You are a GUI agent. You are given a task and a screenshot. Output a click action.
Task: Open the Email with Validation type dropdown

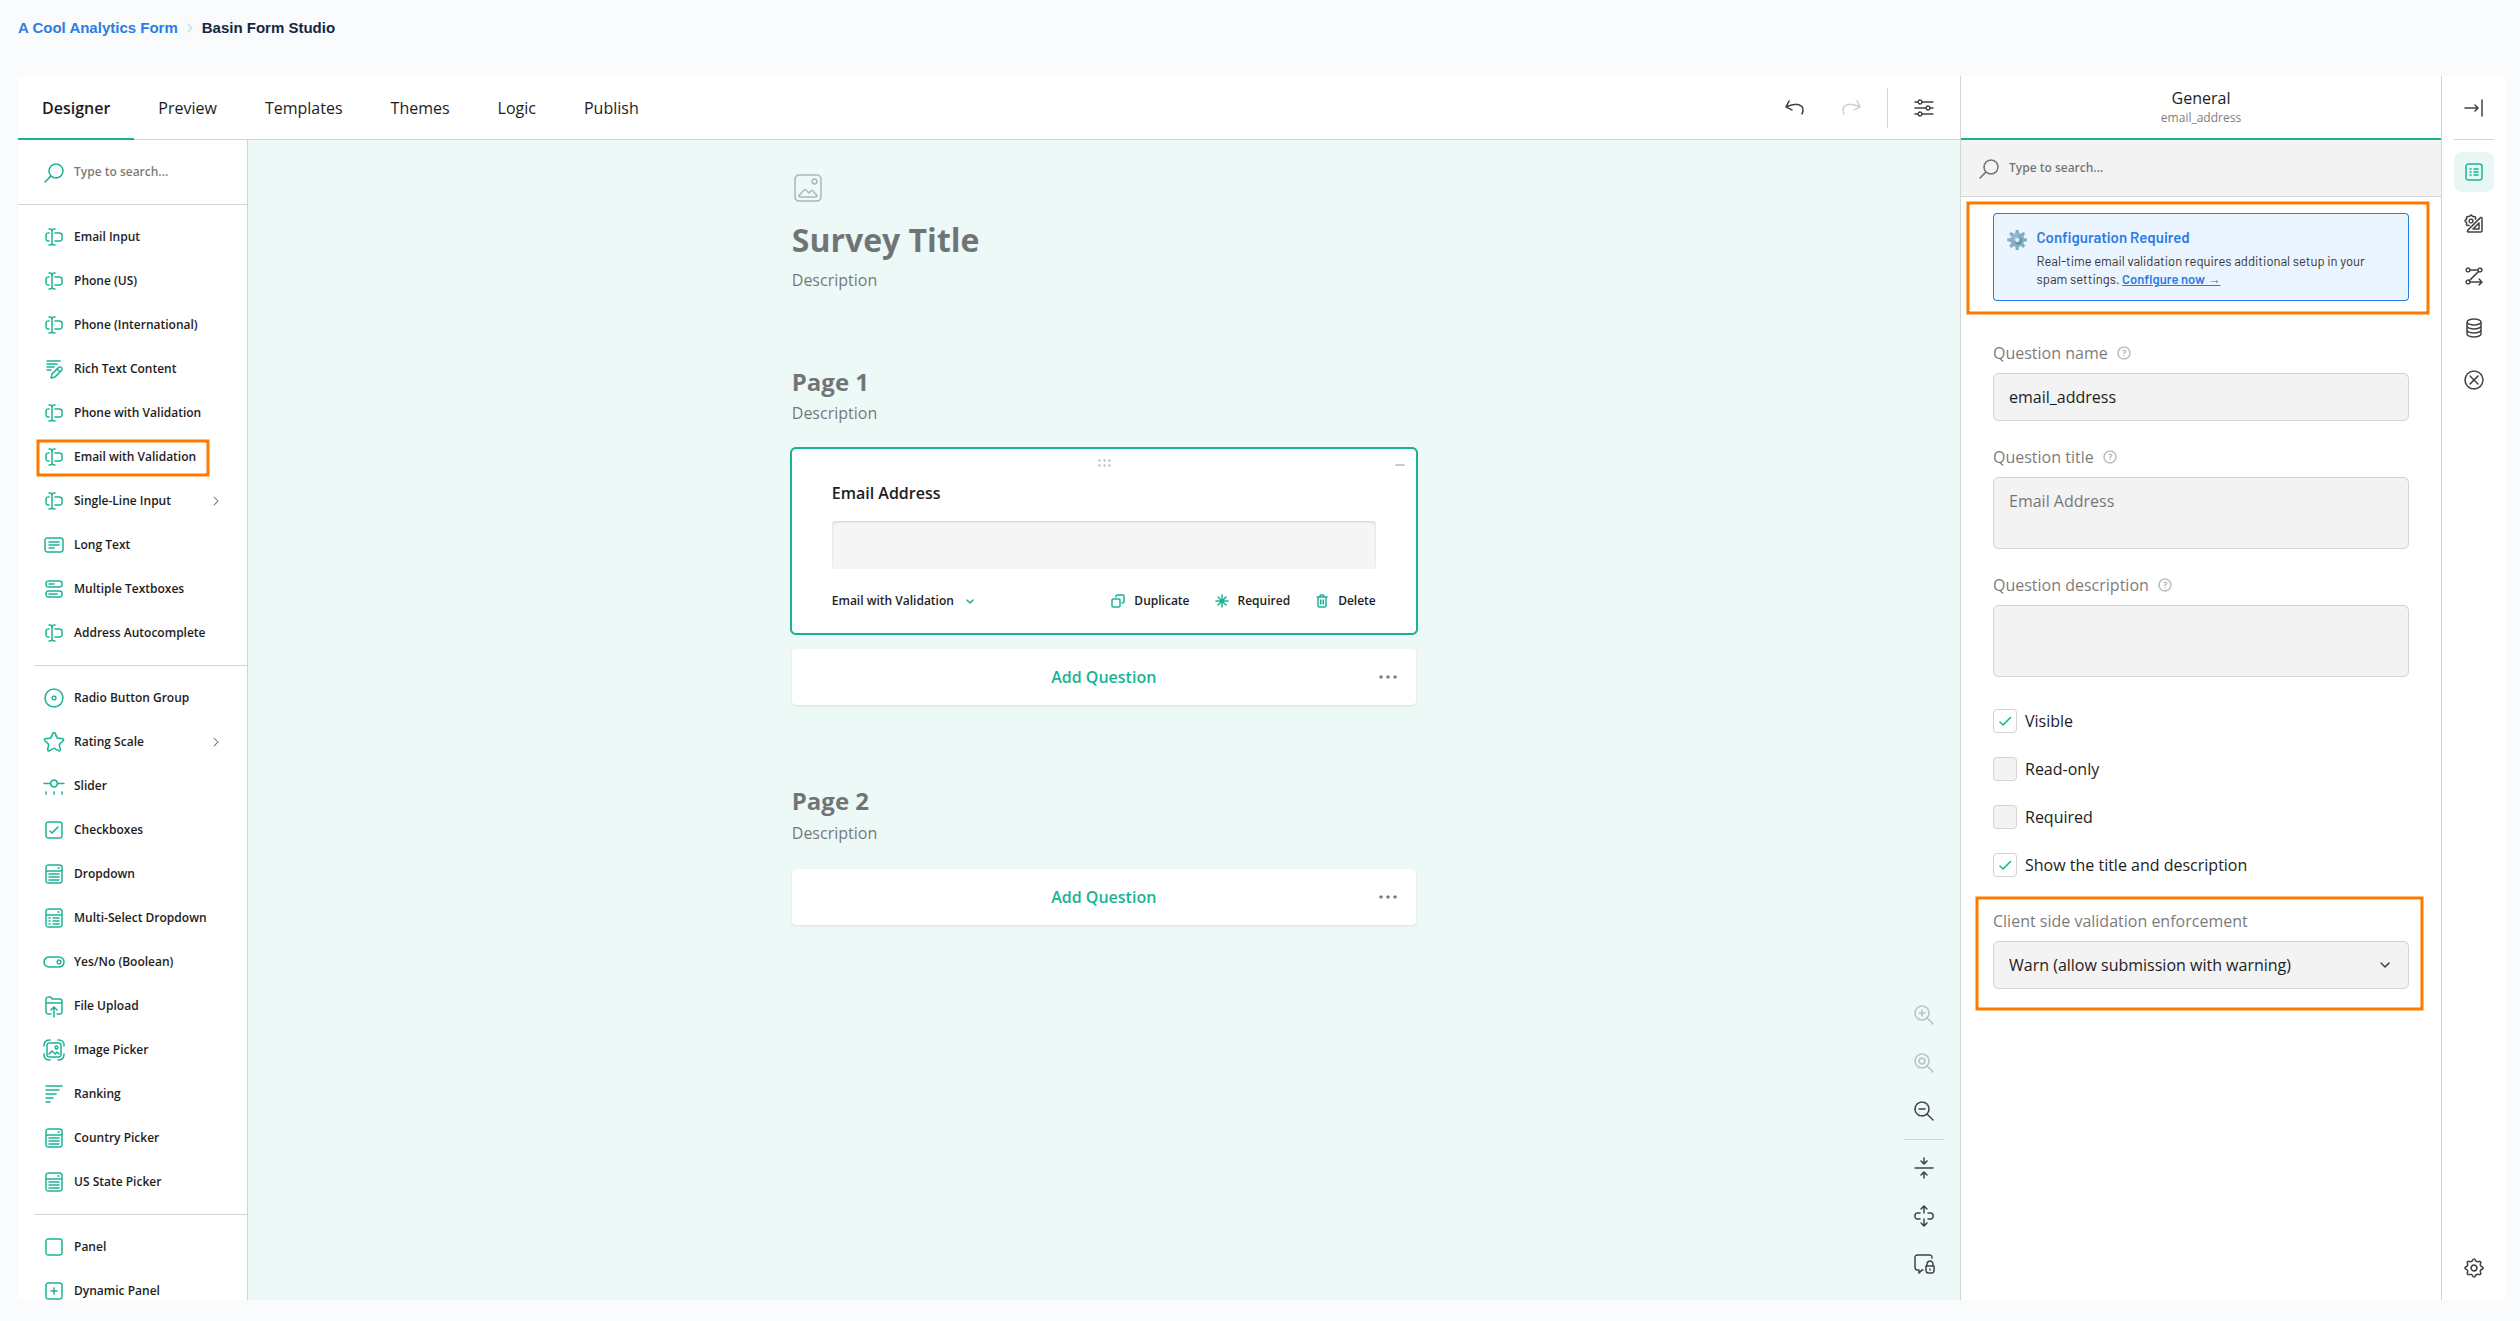pyautogui.click(x=900, y=600)
